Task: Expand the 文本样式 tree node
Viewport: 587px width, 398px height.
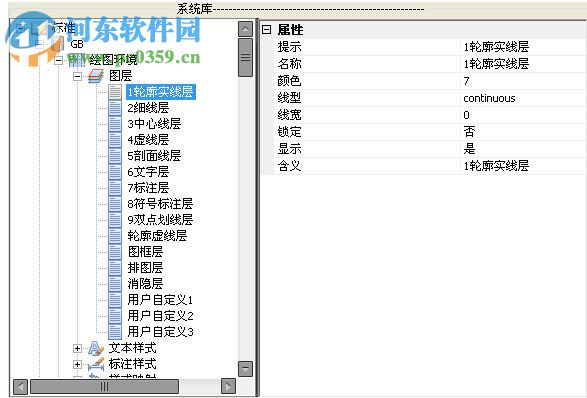Action: (77, 349)
